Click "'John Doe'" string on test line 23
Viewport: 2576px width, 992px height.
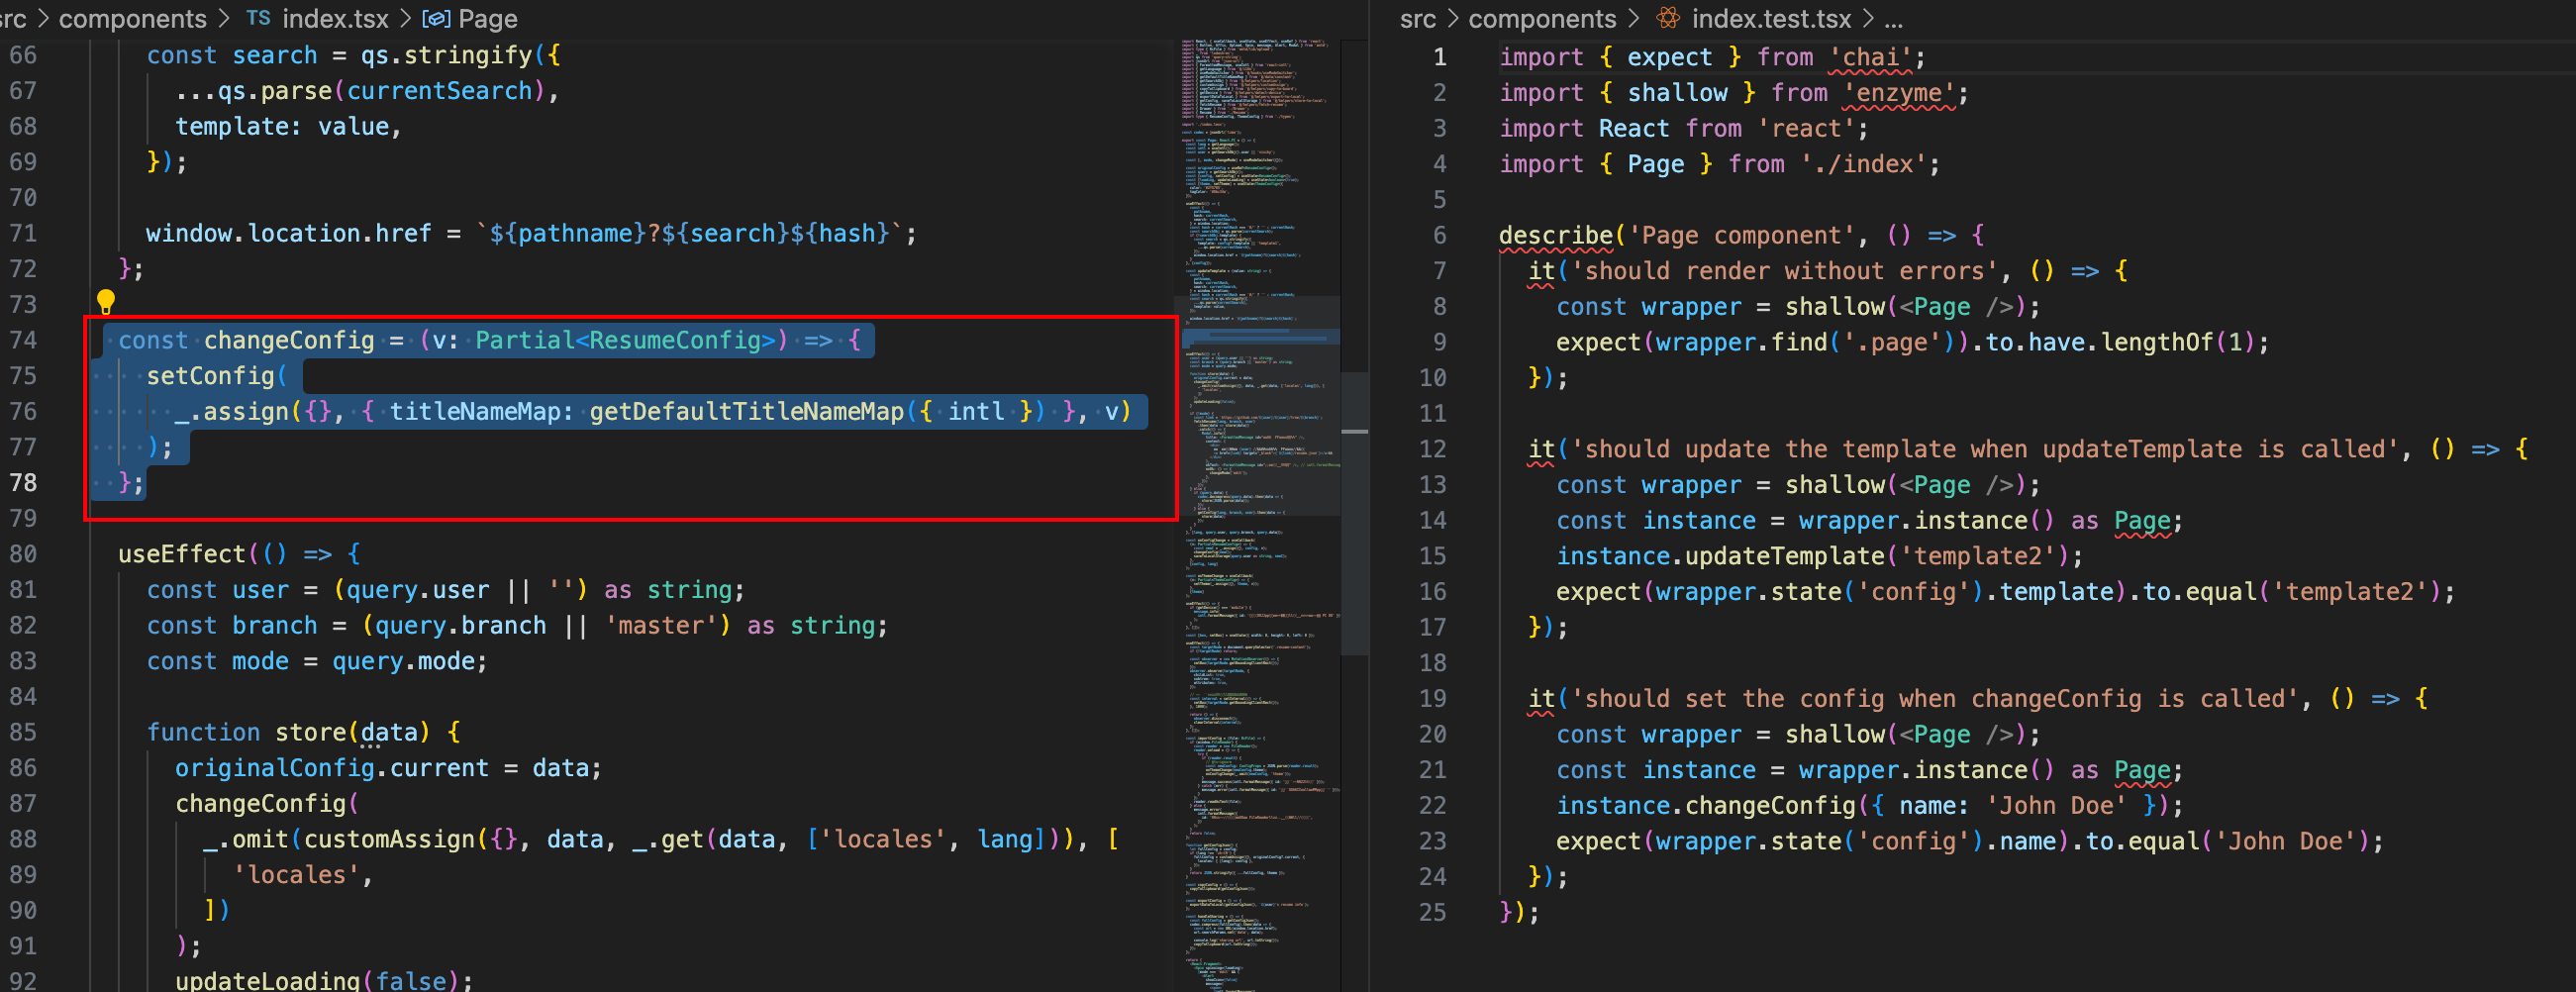point(2285,841)
